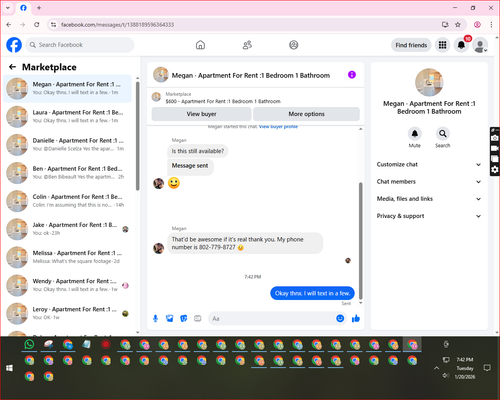Screen dimensions: 500x400
Task: Record a voice clip microphone icon
Action: coord(155,319)
